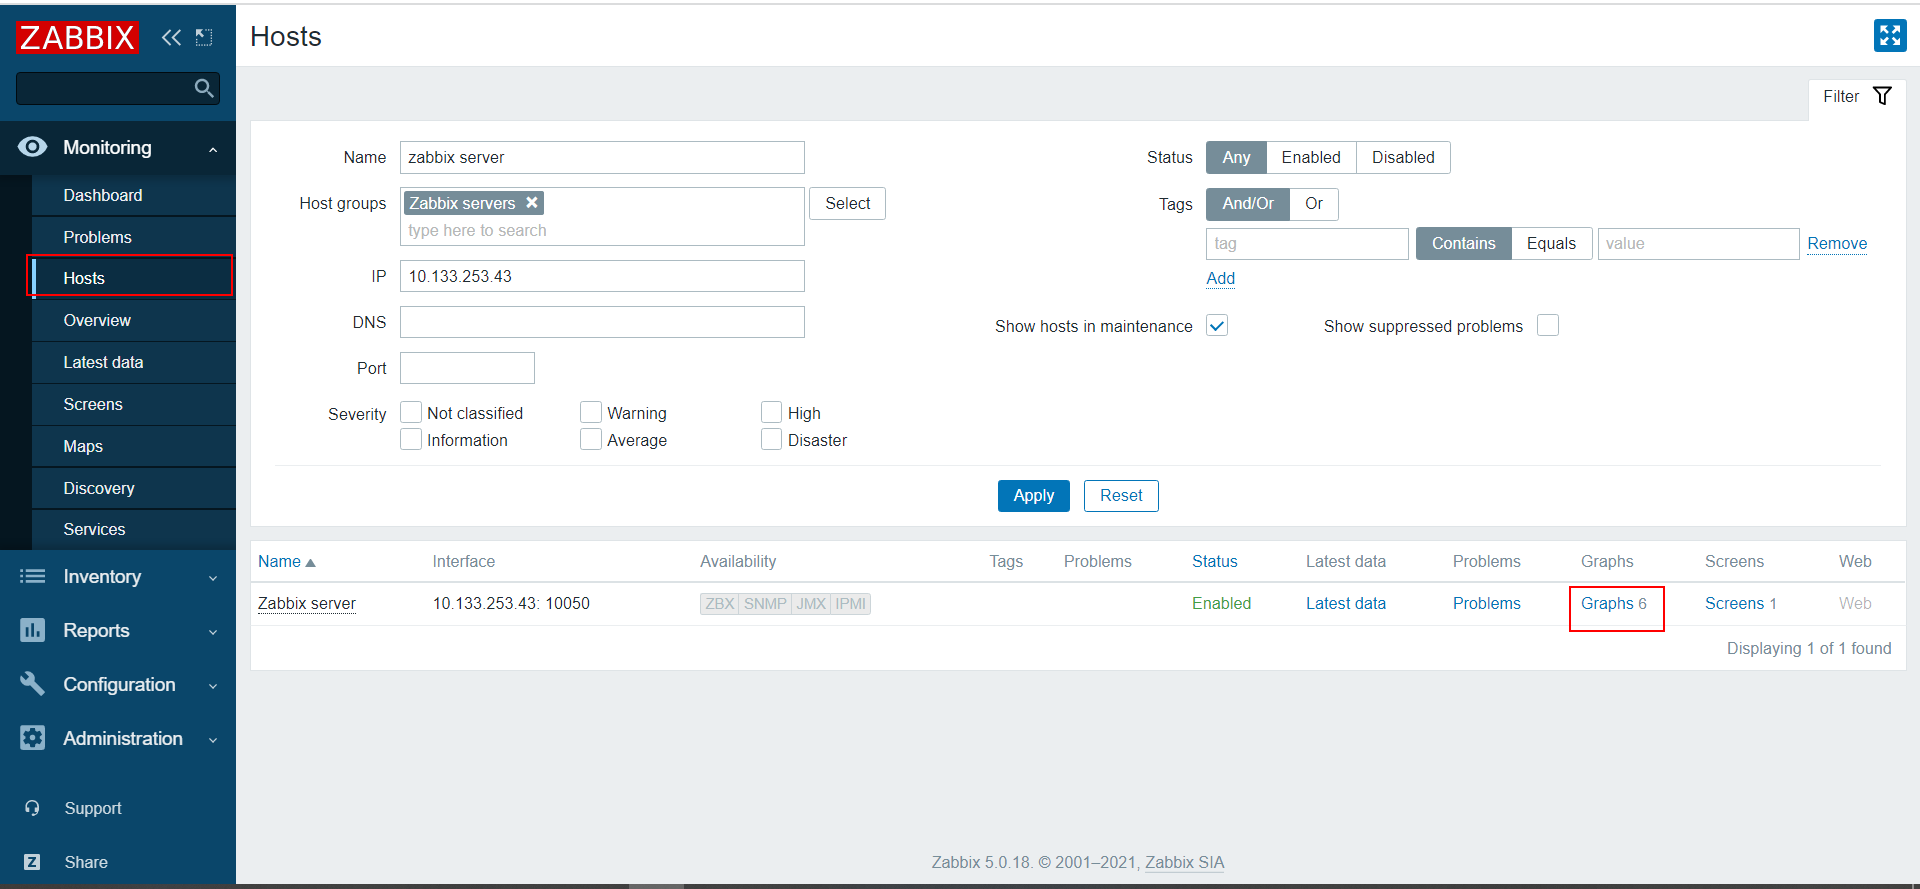The width and height of the screenshot is (1920, 889).
Task: Click the IP filter input field
Action: [x=602, y=276]
